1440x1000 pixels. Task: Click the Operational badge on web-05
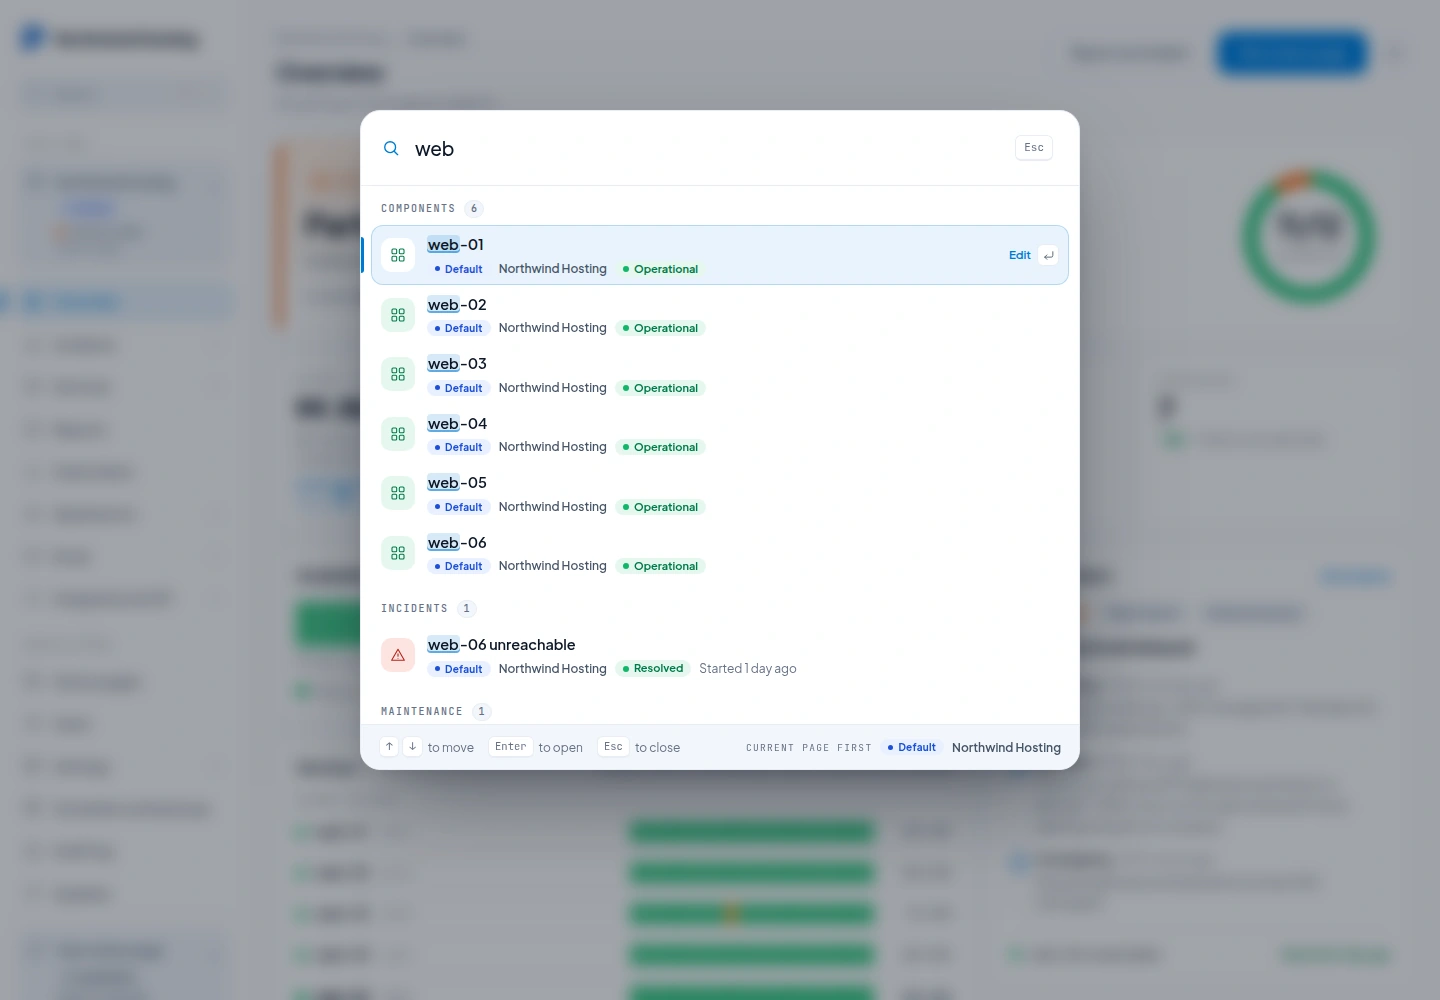click(661, 507)
